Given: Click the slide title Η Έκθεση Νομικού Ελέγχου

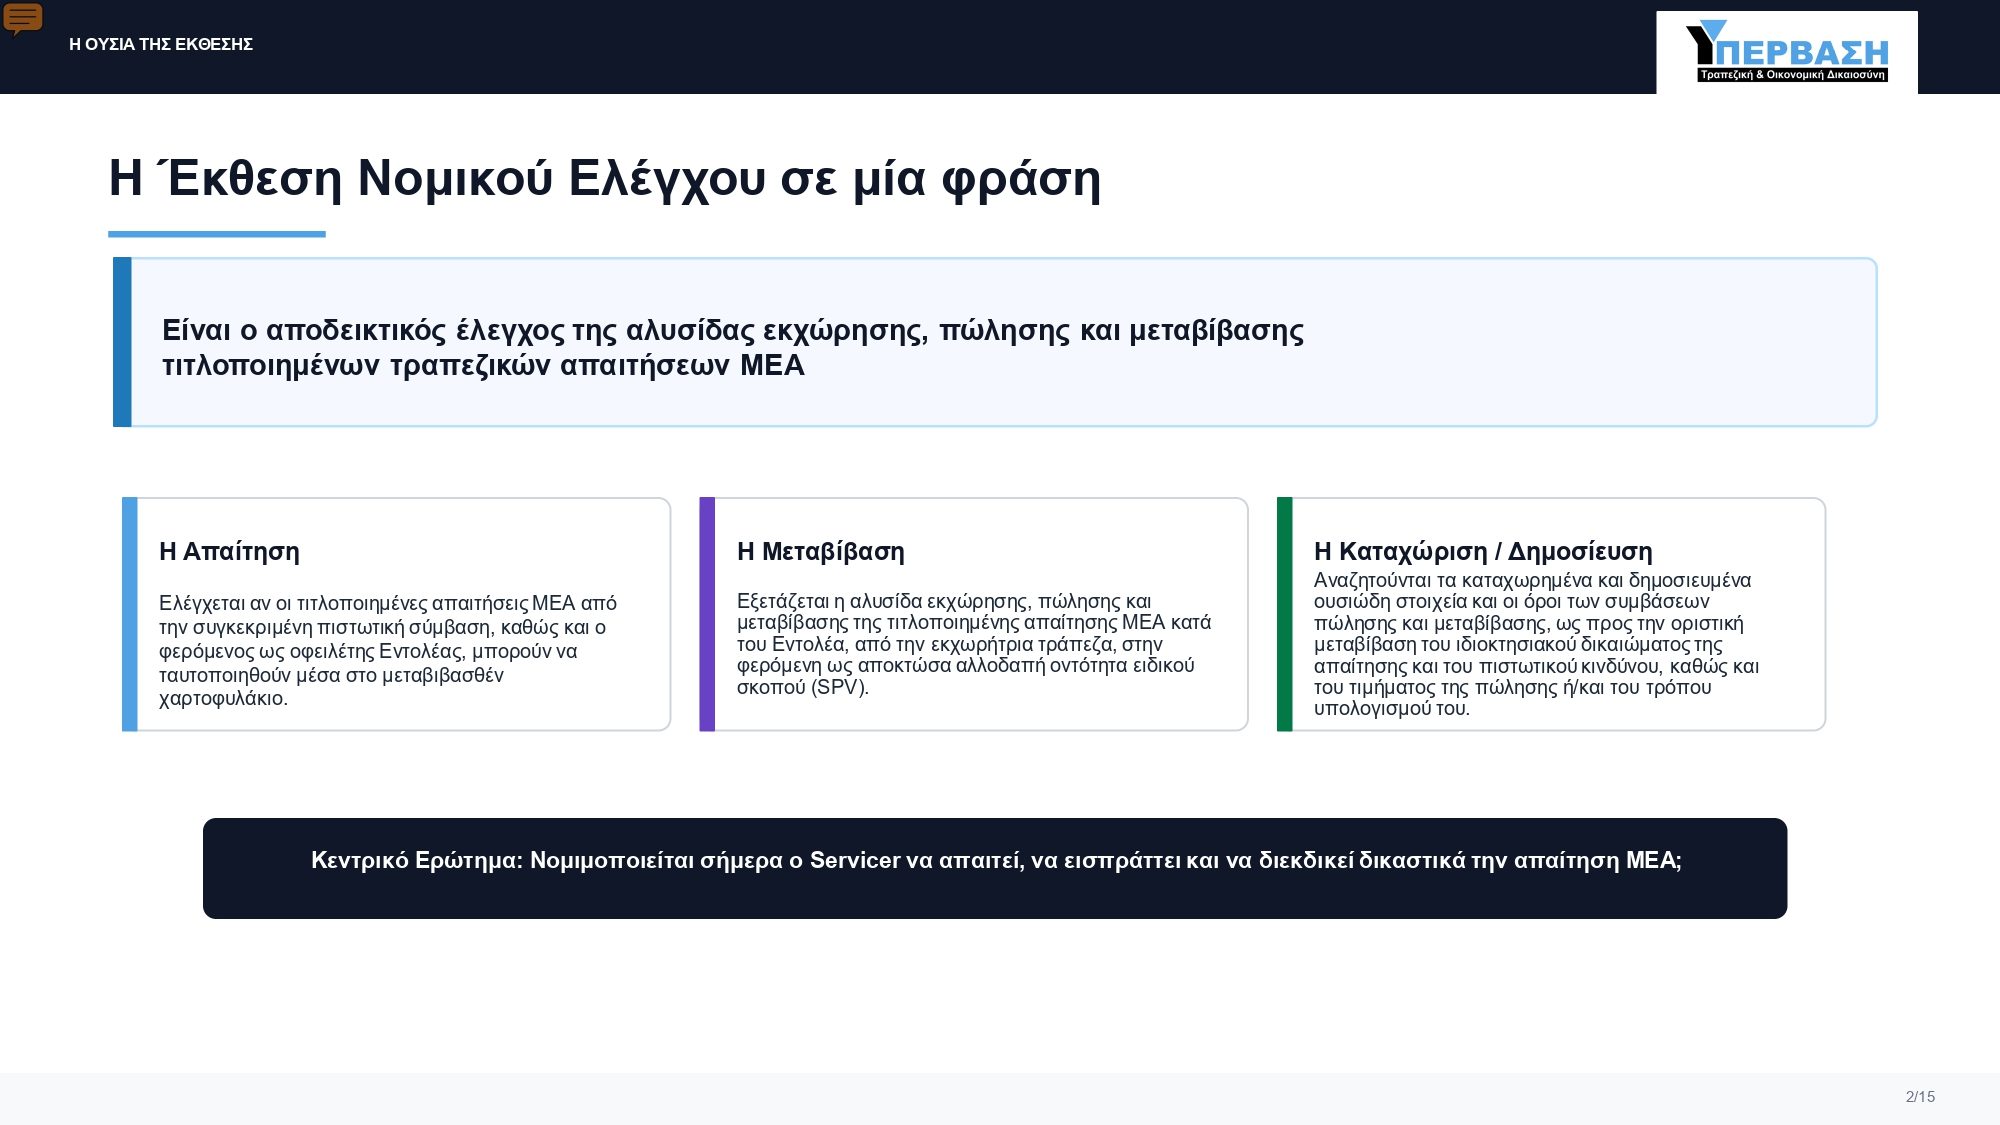Looking at the screenshot, I should click(x=604, y=178).
